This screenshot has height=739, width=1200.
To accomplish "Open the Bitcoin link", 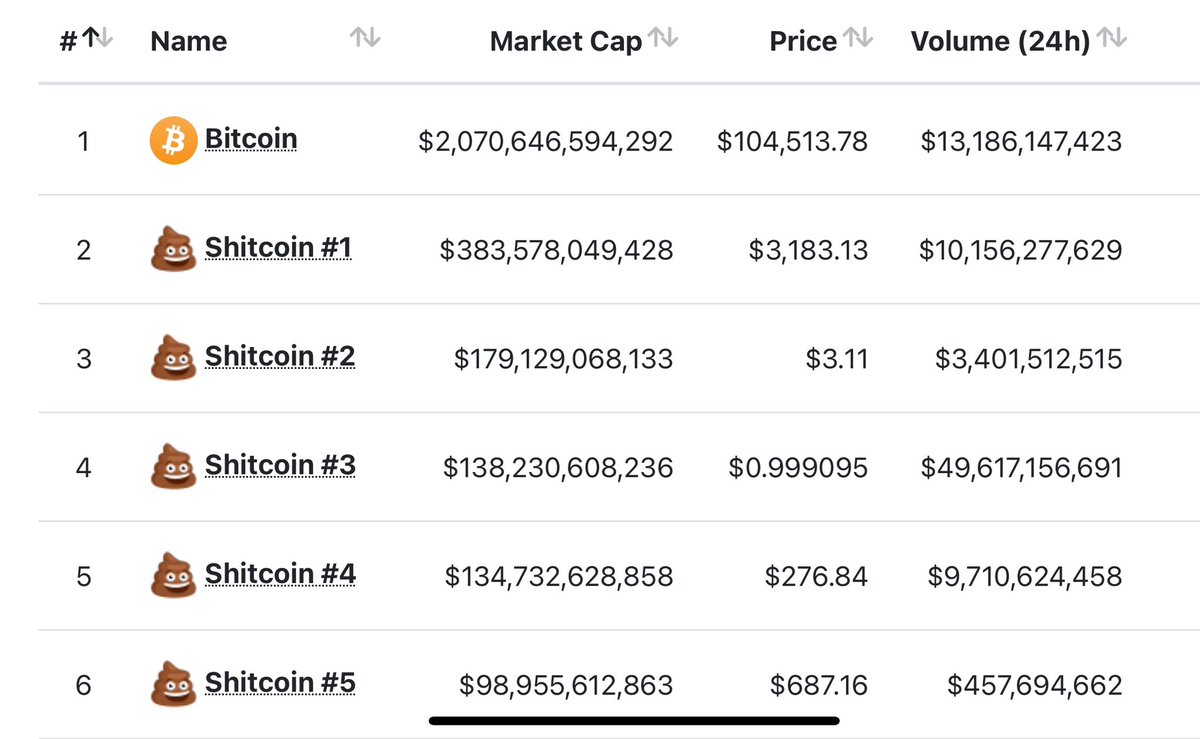I will click(x=251, y=138).
